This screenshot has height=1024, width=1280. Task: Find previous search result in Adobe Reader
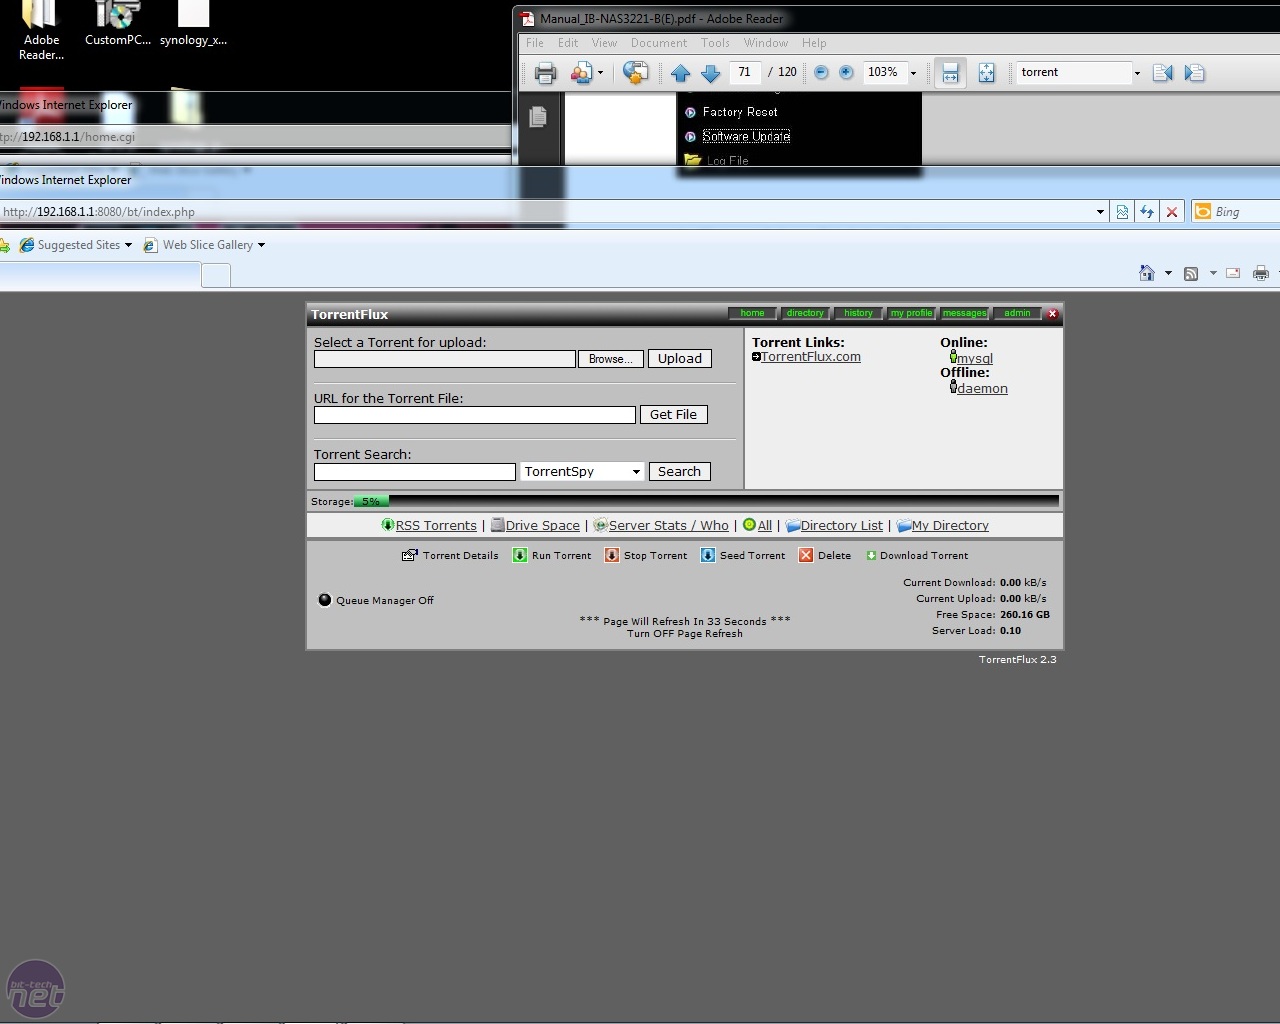1162,72
